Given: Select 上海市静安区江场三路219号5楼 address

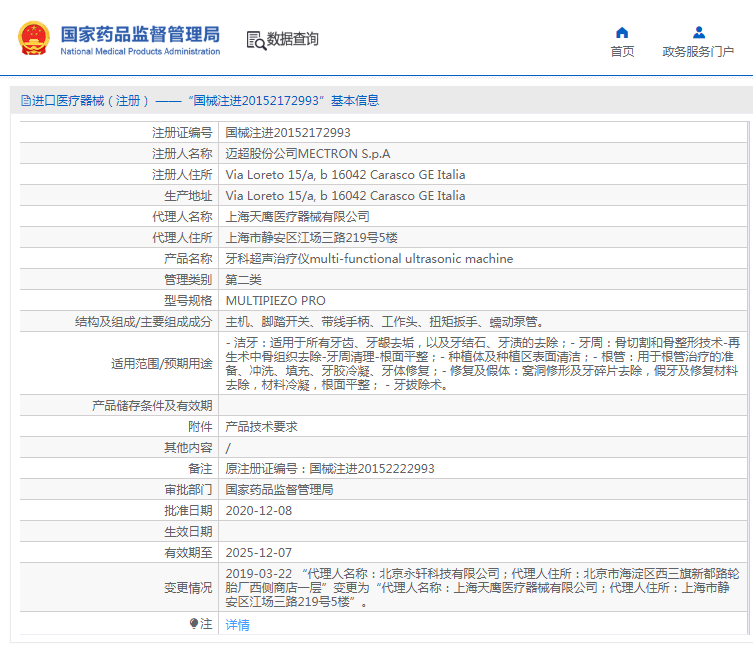Looking at the screenshot, I should (311, 238).
